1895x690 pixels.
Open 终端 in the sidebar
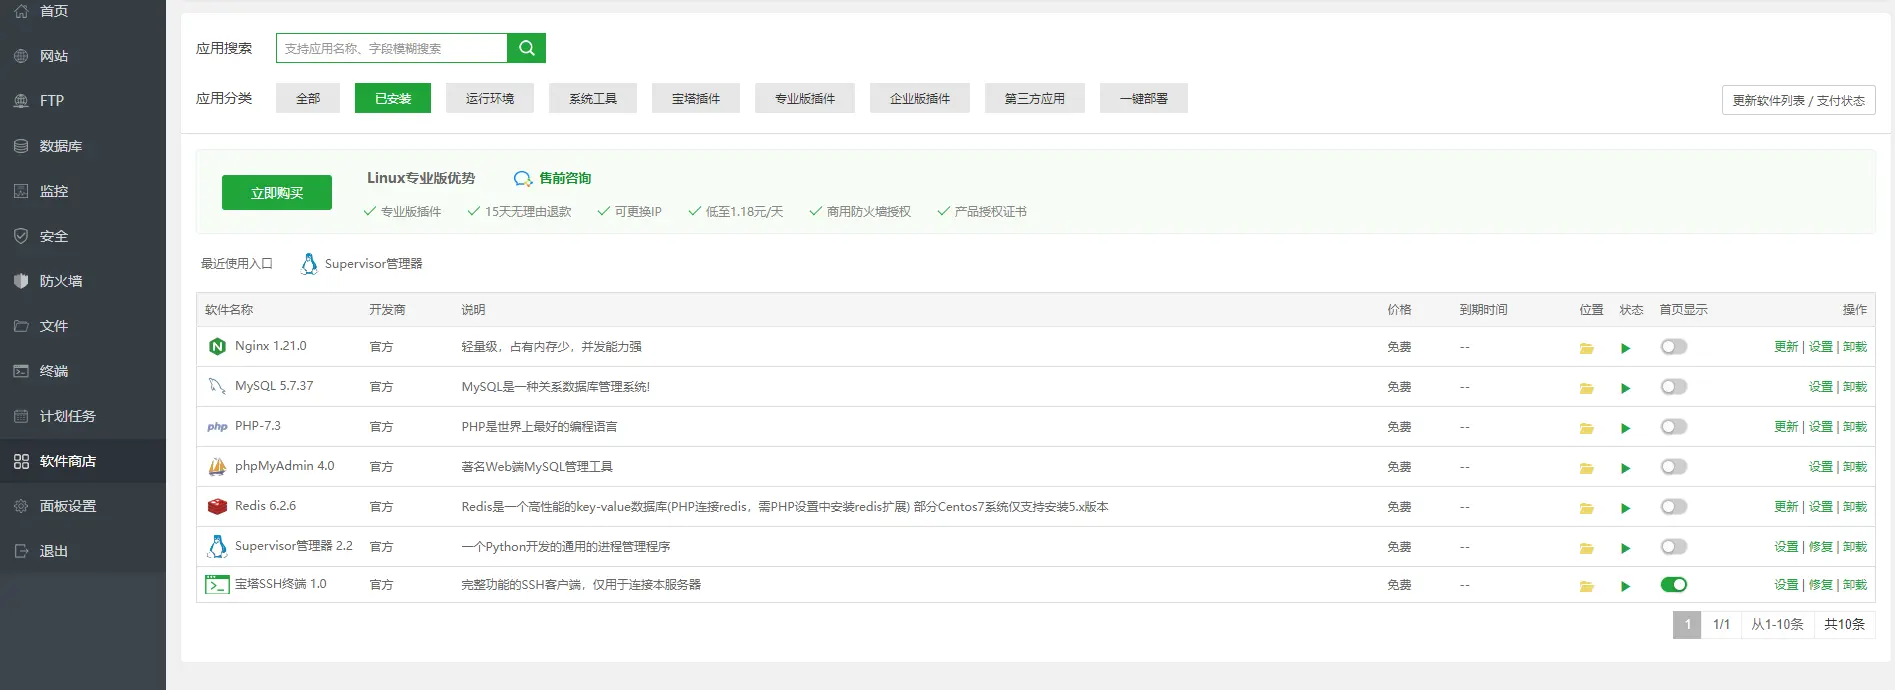click(83, 371)
